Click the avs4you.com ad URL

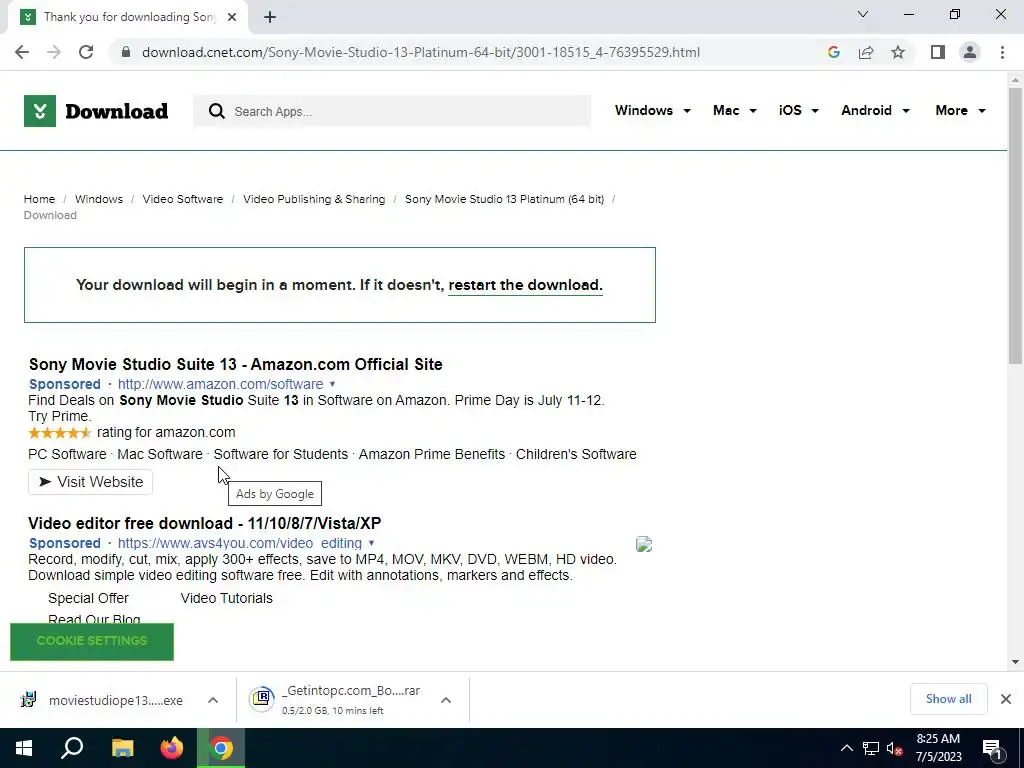(240, 543)
